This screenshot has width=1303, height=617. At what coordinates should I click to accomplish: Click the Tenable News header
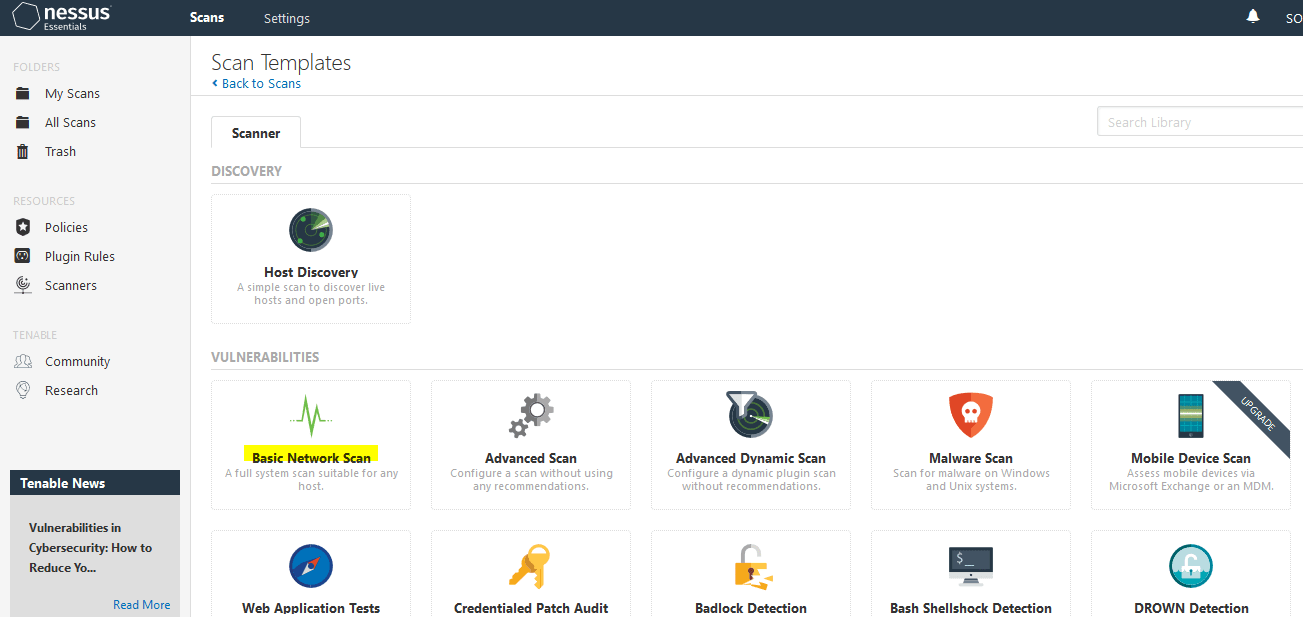tap(95, 483)
